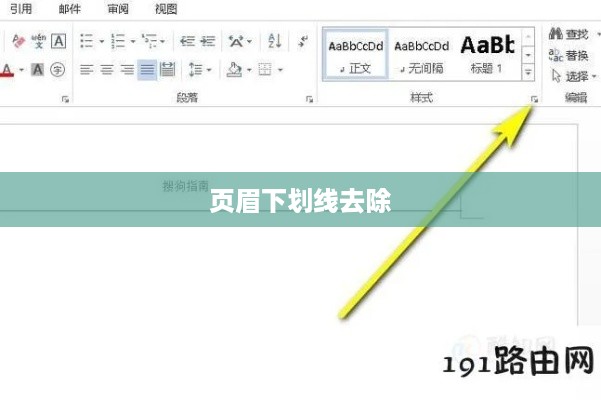Viewport: 601px width, 400px height.
Task: Expand the borders dropdown arrow
Action: click(x=280, y=70)
